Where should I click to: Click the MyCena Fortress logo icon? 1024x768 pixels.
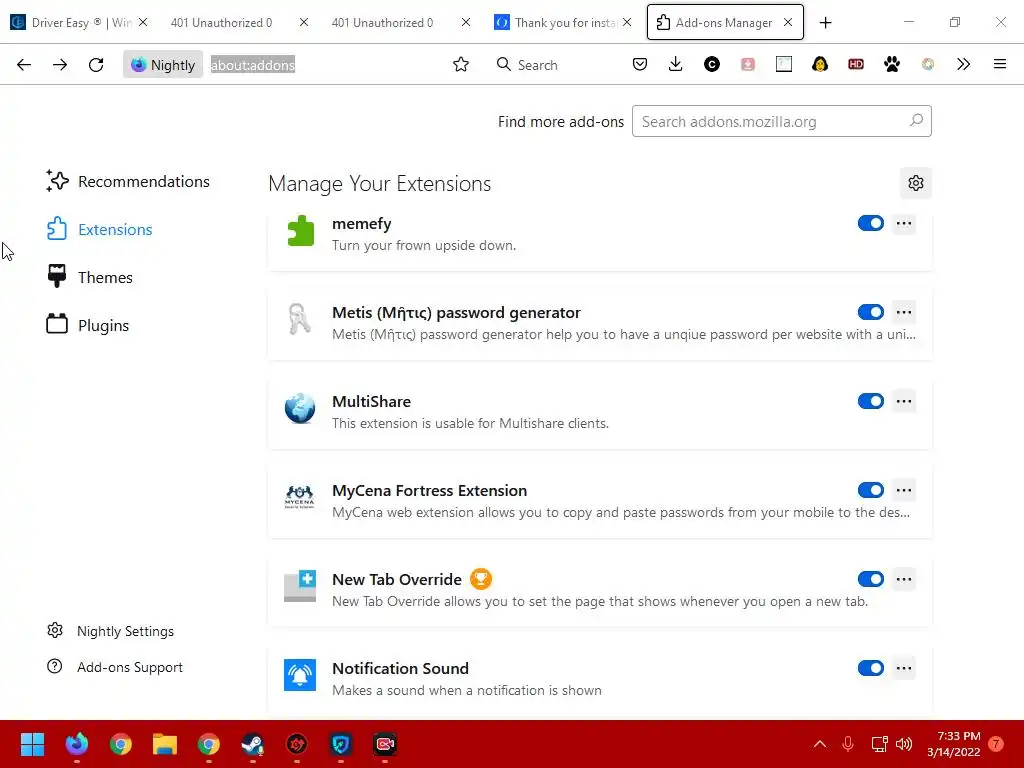click(300, 497)
